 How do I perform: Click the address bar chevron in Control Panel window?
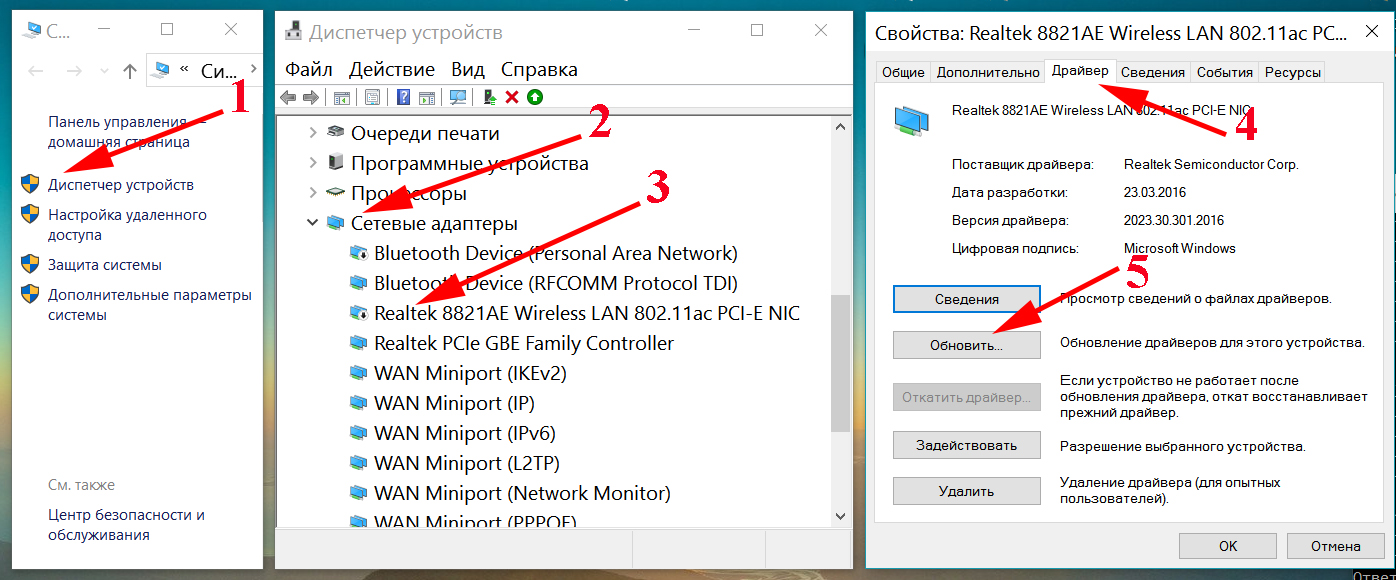254,70
